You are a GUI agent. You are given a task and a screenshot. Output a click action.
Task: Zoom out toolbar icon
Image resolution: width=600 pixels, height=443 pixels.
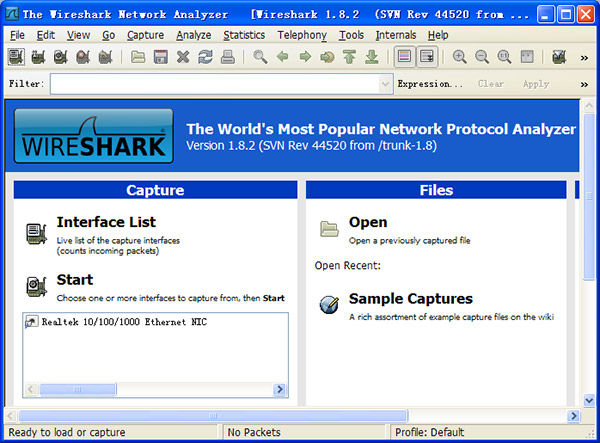(482, 57)
